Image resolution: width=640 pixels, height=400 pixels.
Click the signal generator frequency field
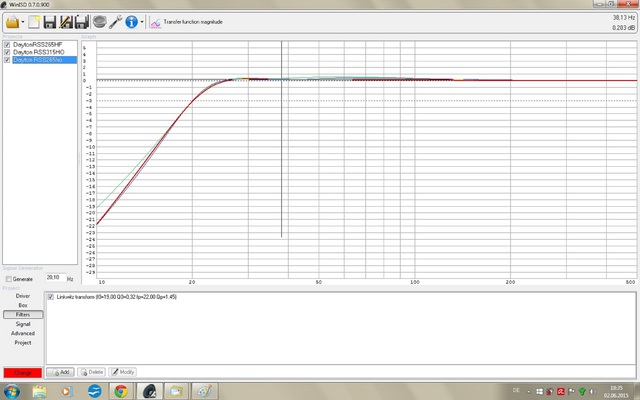click(x=54, y=278)
